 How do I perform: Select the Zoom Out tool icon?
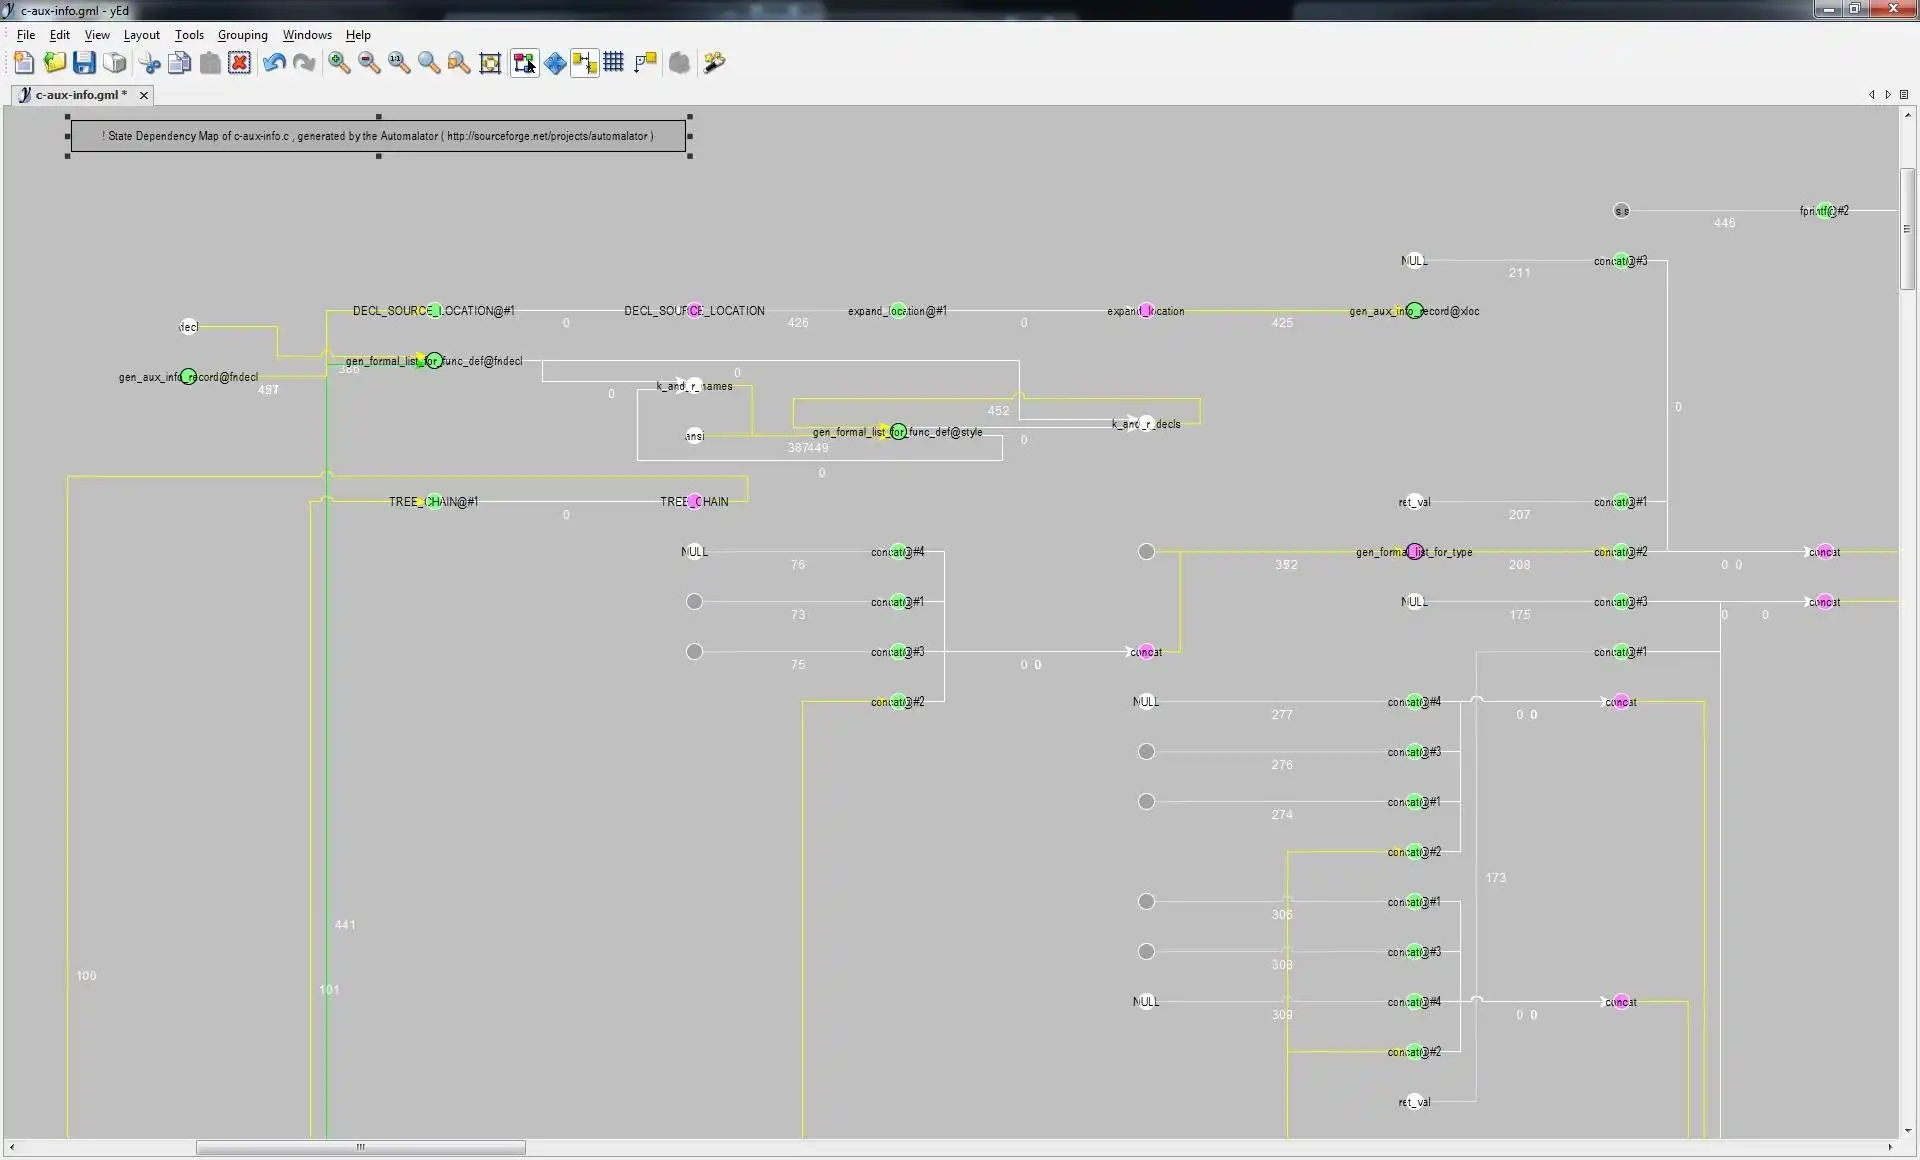[368, 62]
